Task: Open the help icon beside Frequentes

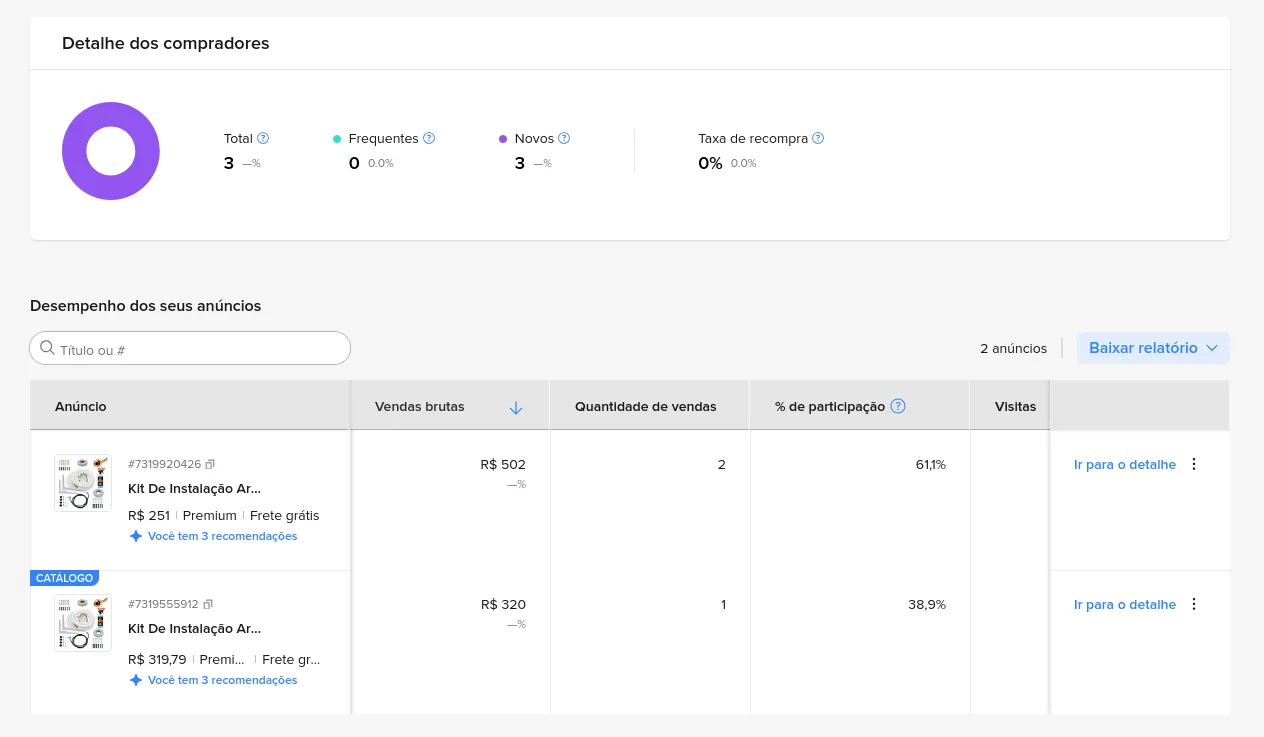Action: 429,139
